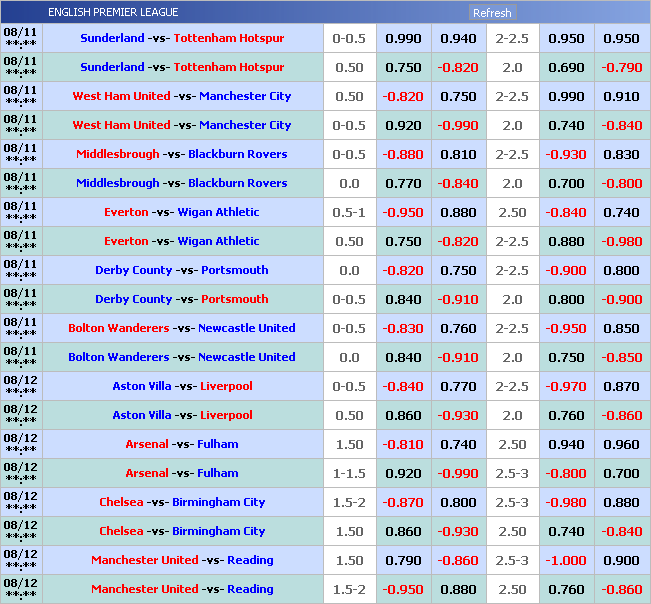The image size is (651, 604).
Task: Select -0.980 odds for Everton vs Wigan
Action: [621, 242]
